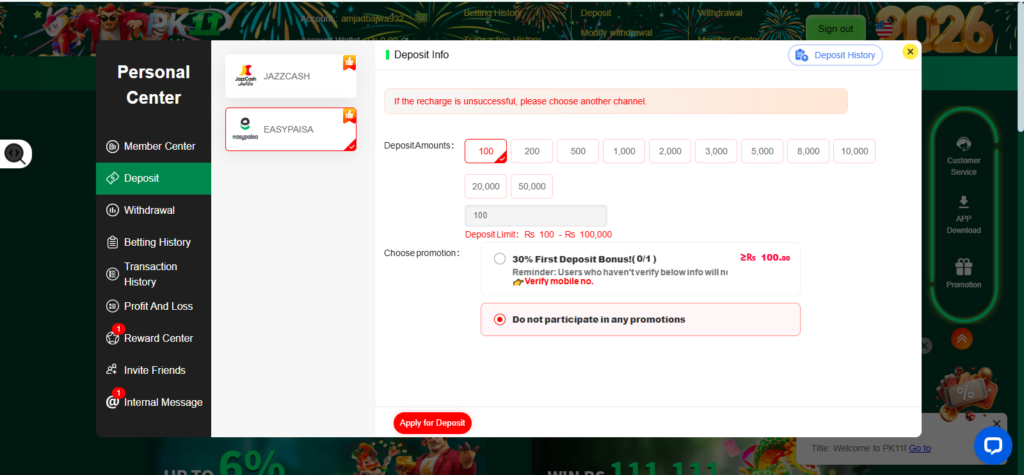The width and height of the screenshot is (1024, 475).
Task: Select the 200 deposit amount
Action: pos(532,151)
